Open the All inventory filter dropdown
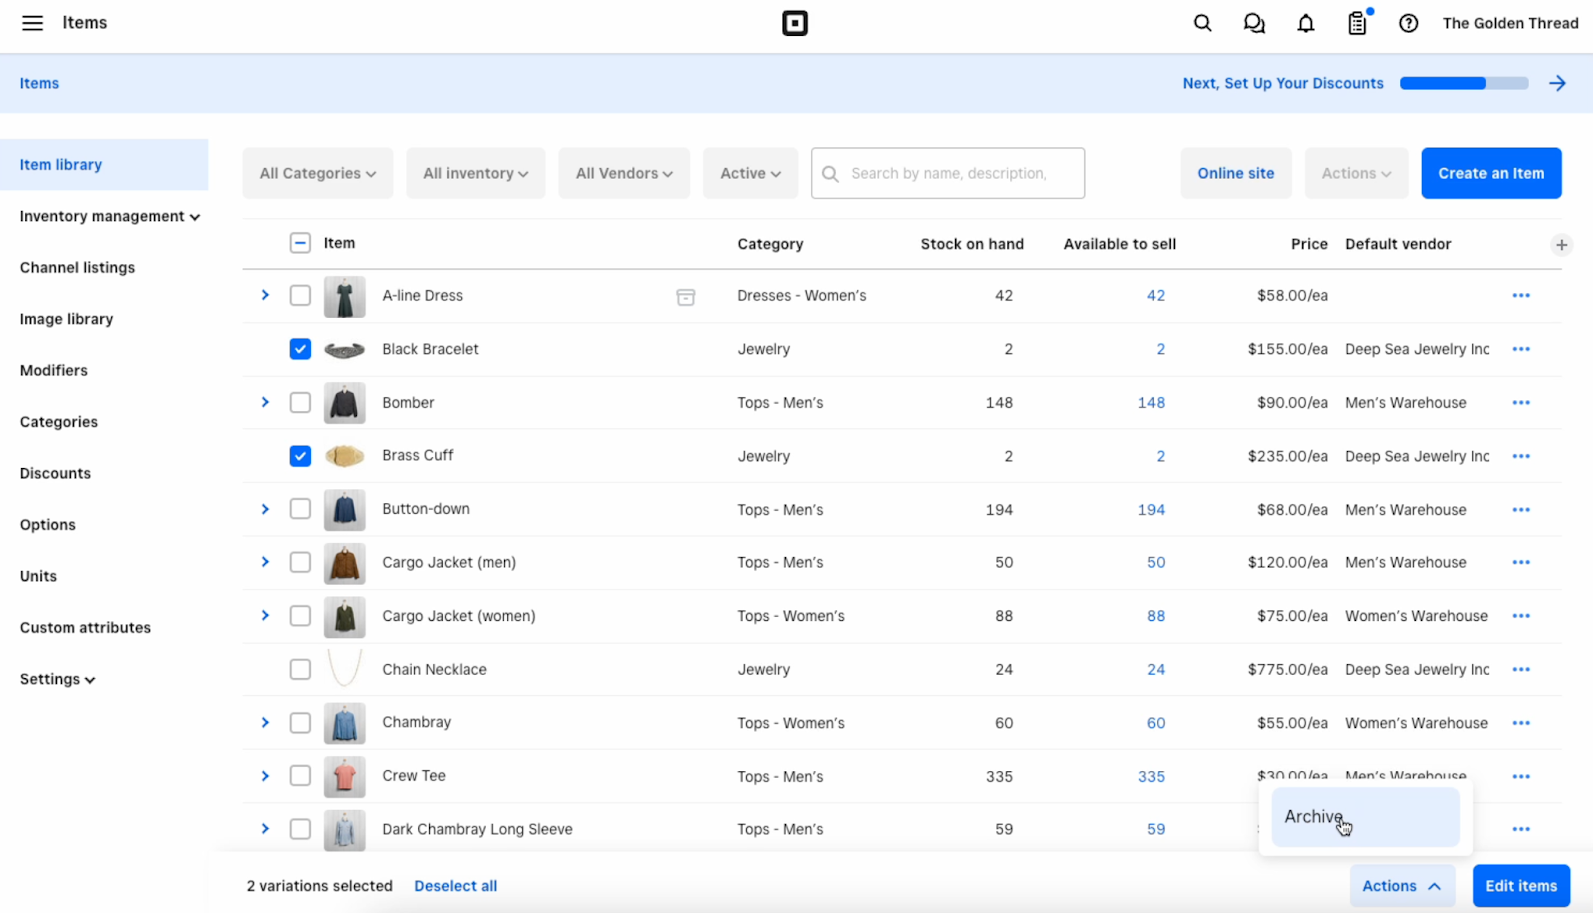The image size is (1593, 913). point(476,173)
